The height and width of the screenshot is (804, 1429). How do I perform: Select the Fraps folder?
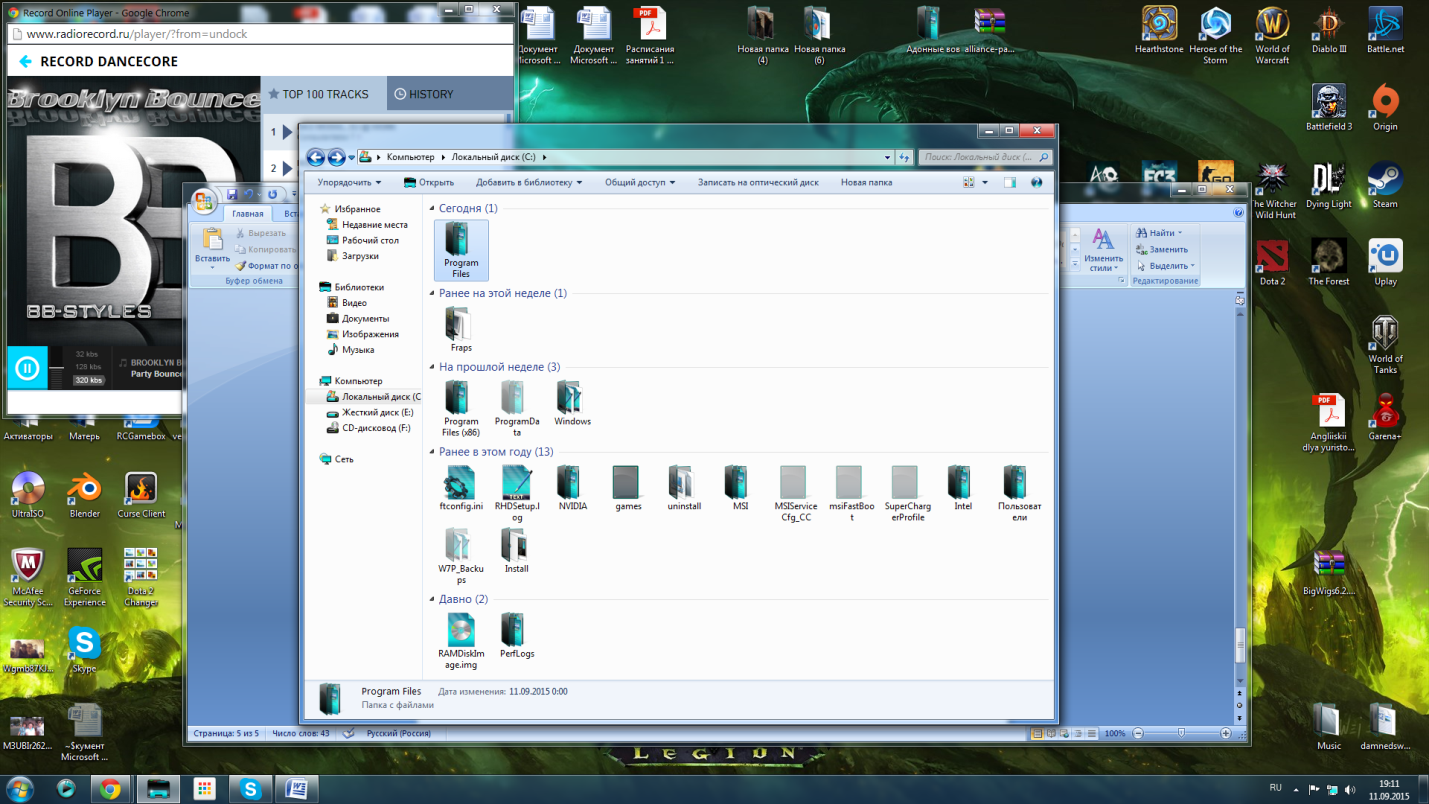[x=460, y=329]
